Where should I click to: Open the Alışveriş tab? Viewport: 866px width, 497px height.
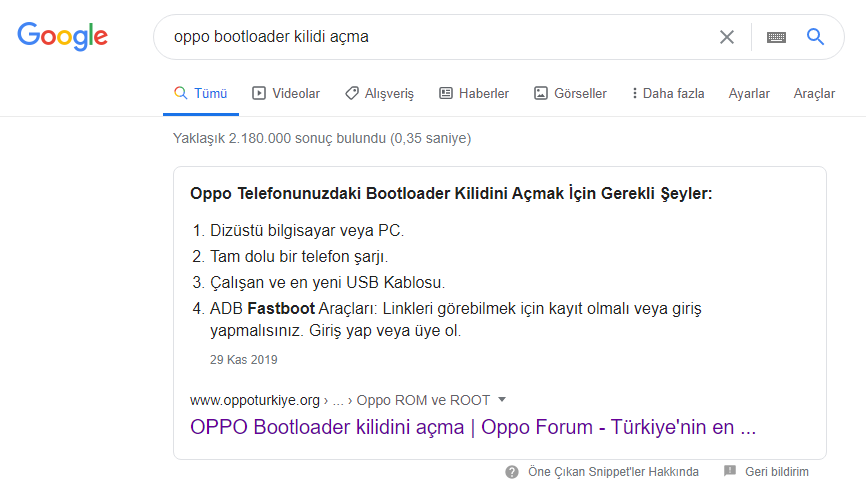click(x=379, y=93)
